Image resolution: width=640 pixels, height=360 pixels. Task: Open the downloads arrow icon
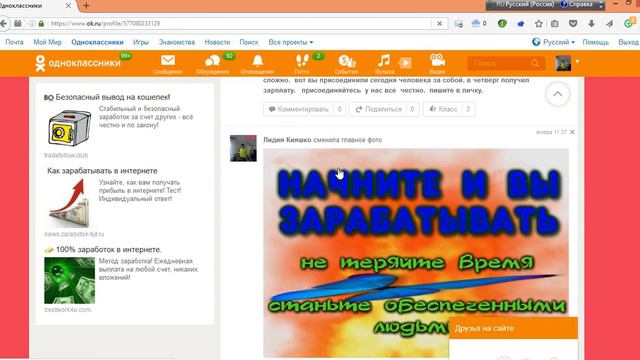(x=591, y=24)
